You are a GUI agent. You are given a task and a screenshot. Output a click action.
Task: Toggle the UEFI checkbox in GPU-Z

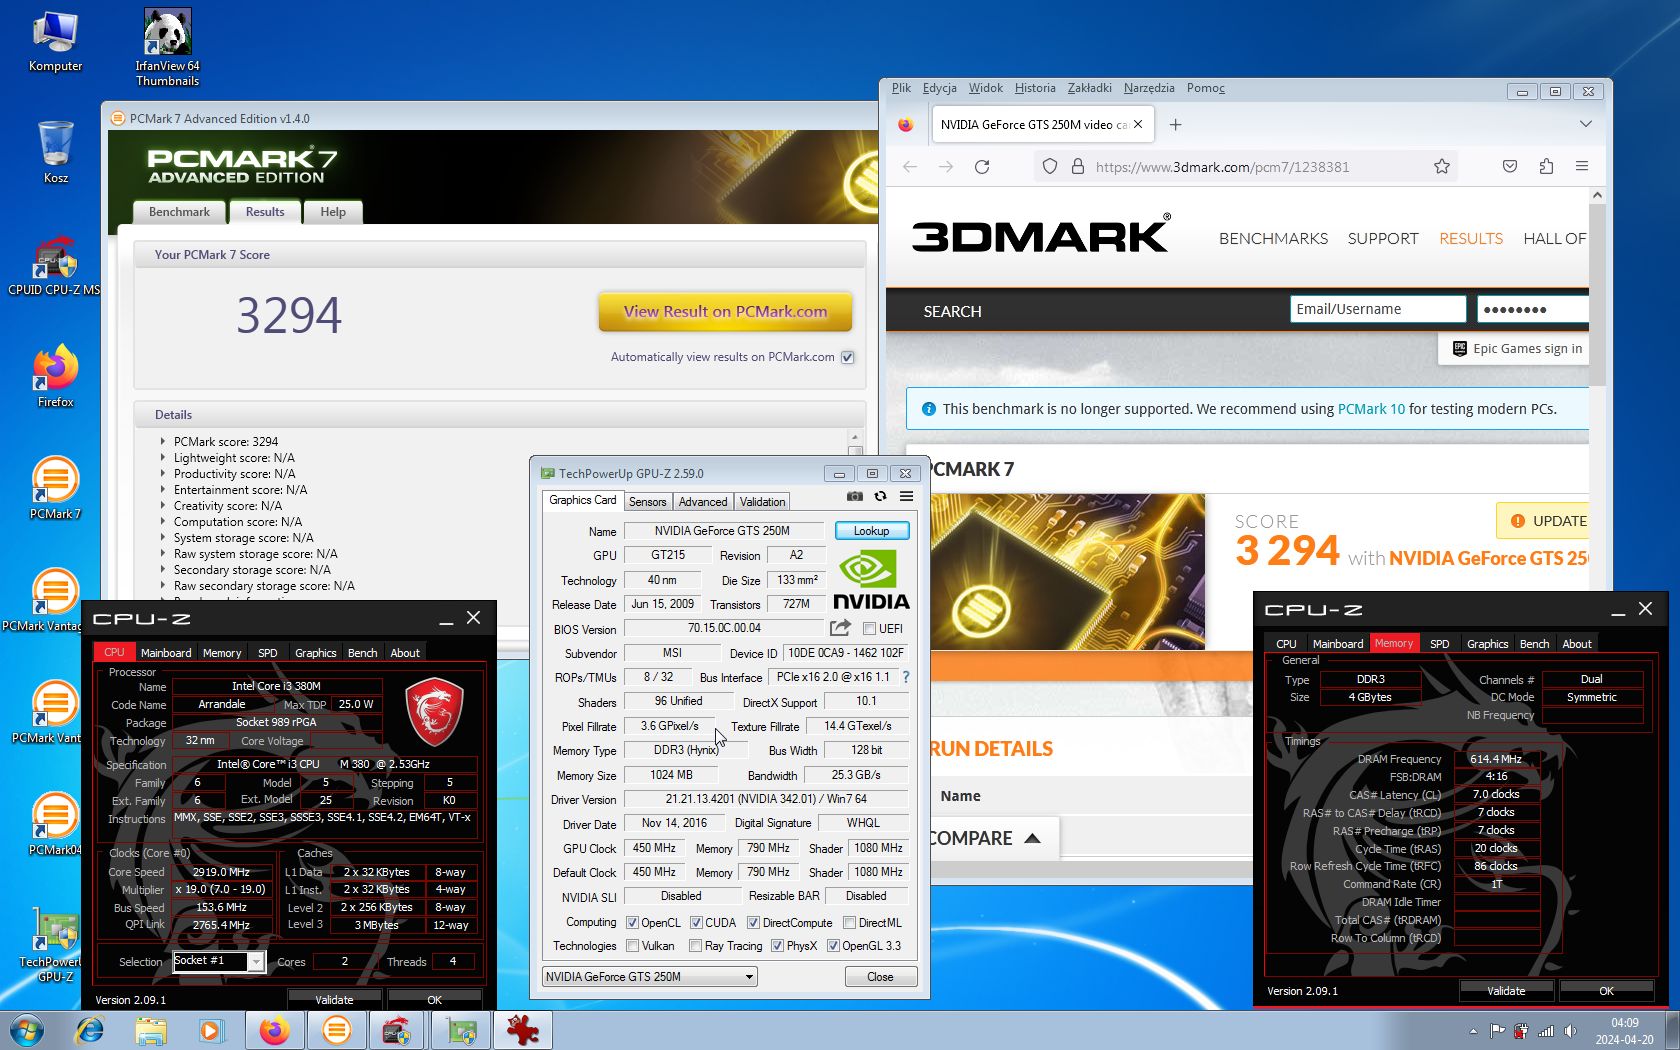[869, 629]
